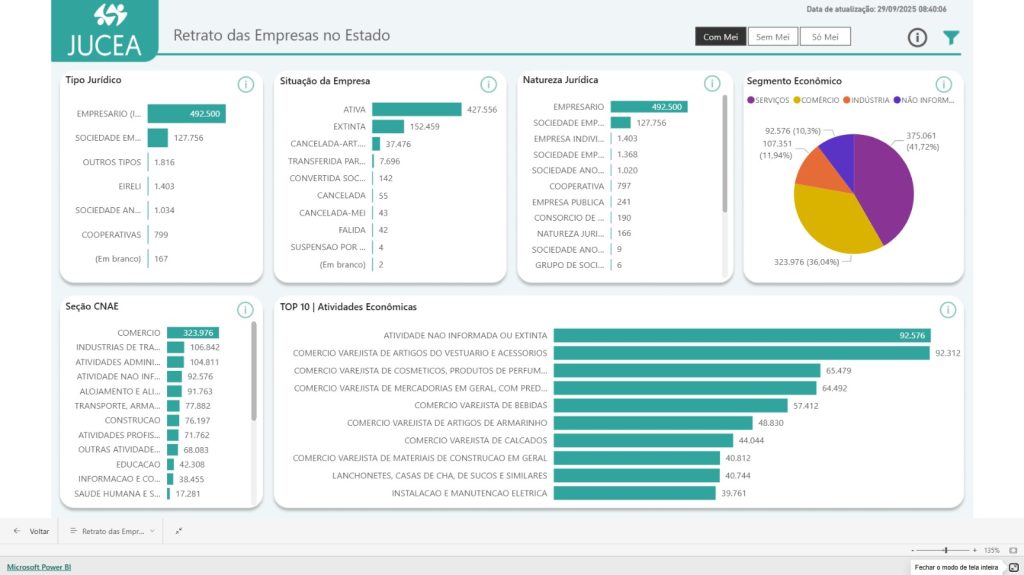Click info icon on Segmento Econômico card
The image size is (1024, 575).
point(943,84)
